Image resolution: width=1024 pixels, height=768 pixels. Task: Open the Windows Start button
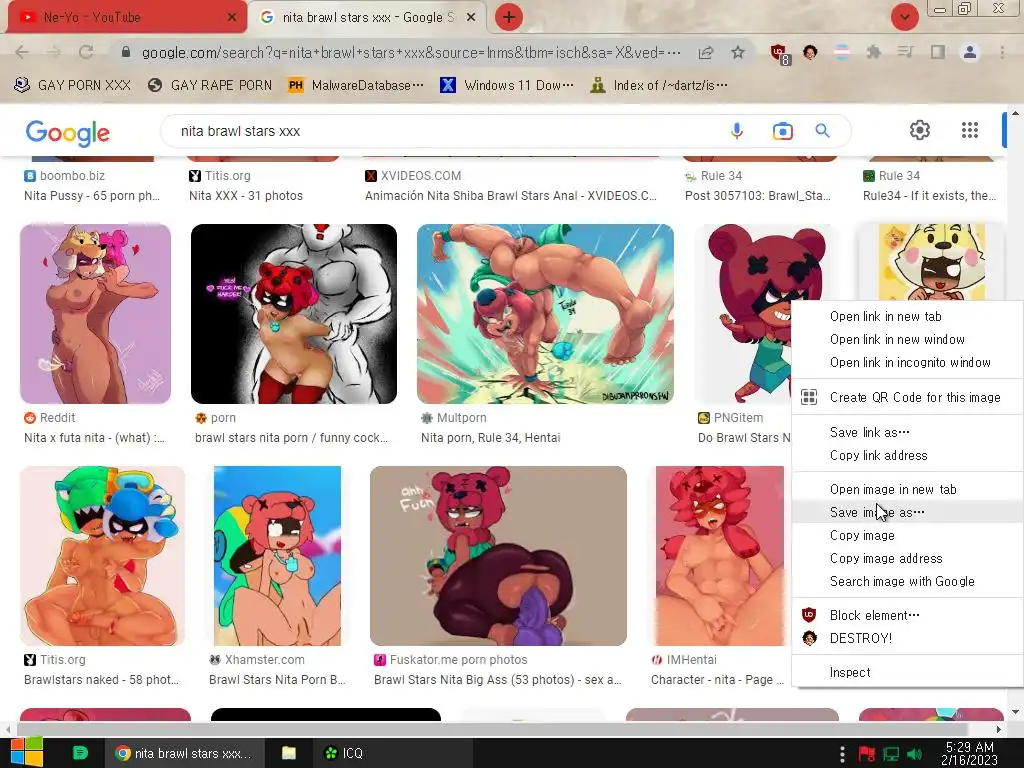[27, 753]
